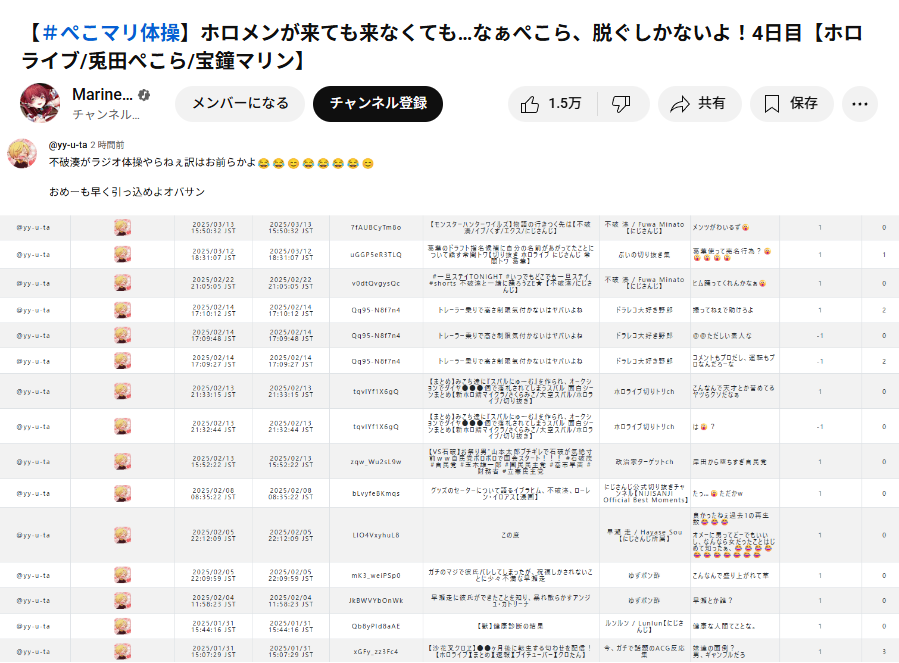The height and width of the screenshot is (663, 899).
Task: Open the #ぺこマリ体操 hashtag link
Action: pos(112,33)
